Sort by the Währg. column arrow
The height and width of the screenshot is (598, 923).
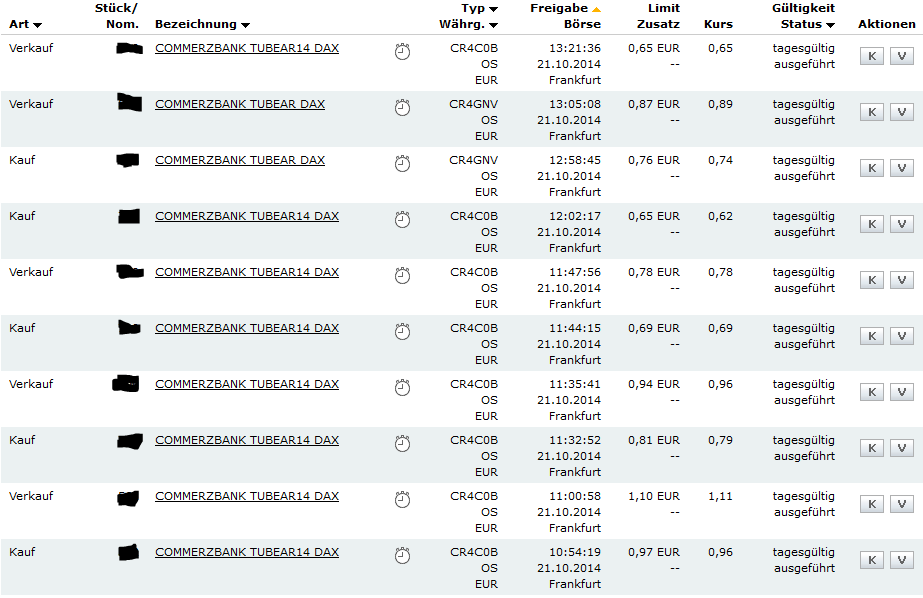pos(493,25)
